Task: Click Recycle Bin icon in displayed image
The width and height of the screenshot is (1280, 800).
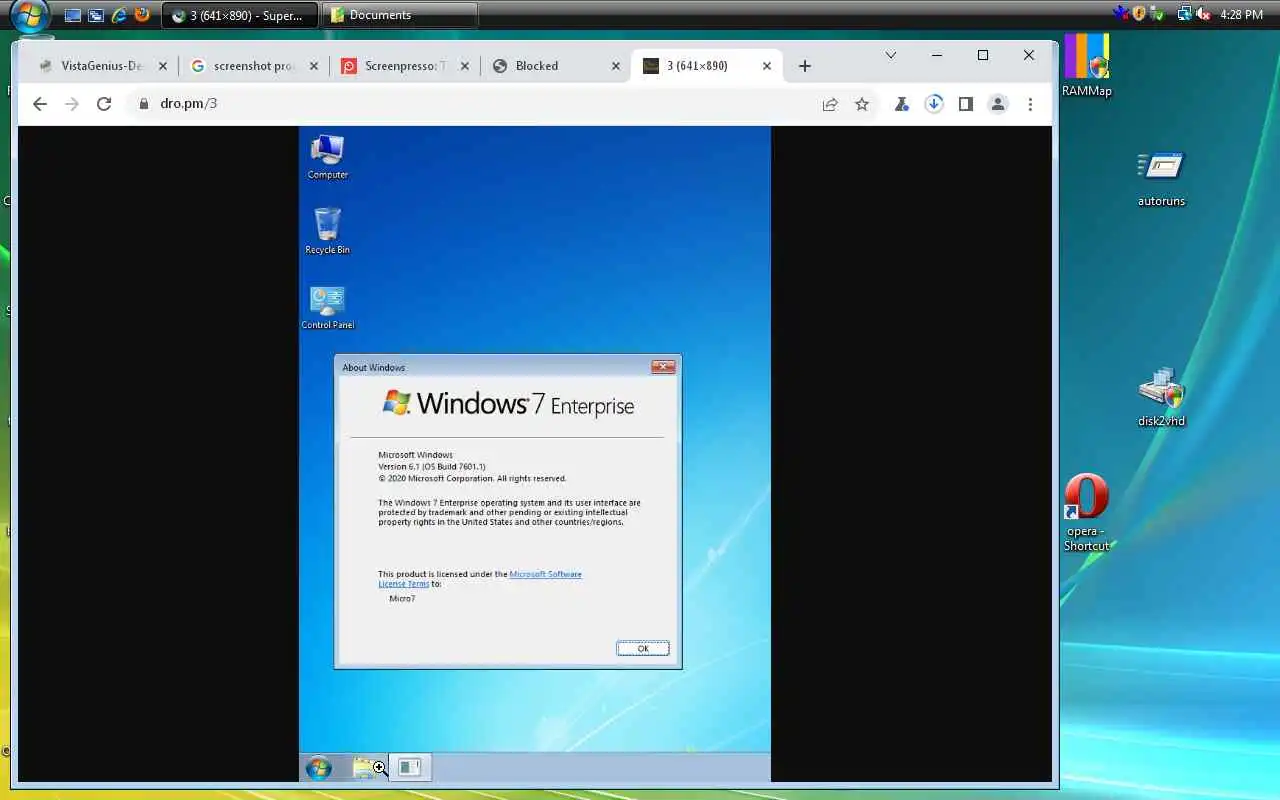Action: (x=328, y=231)
